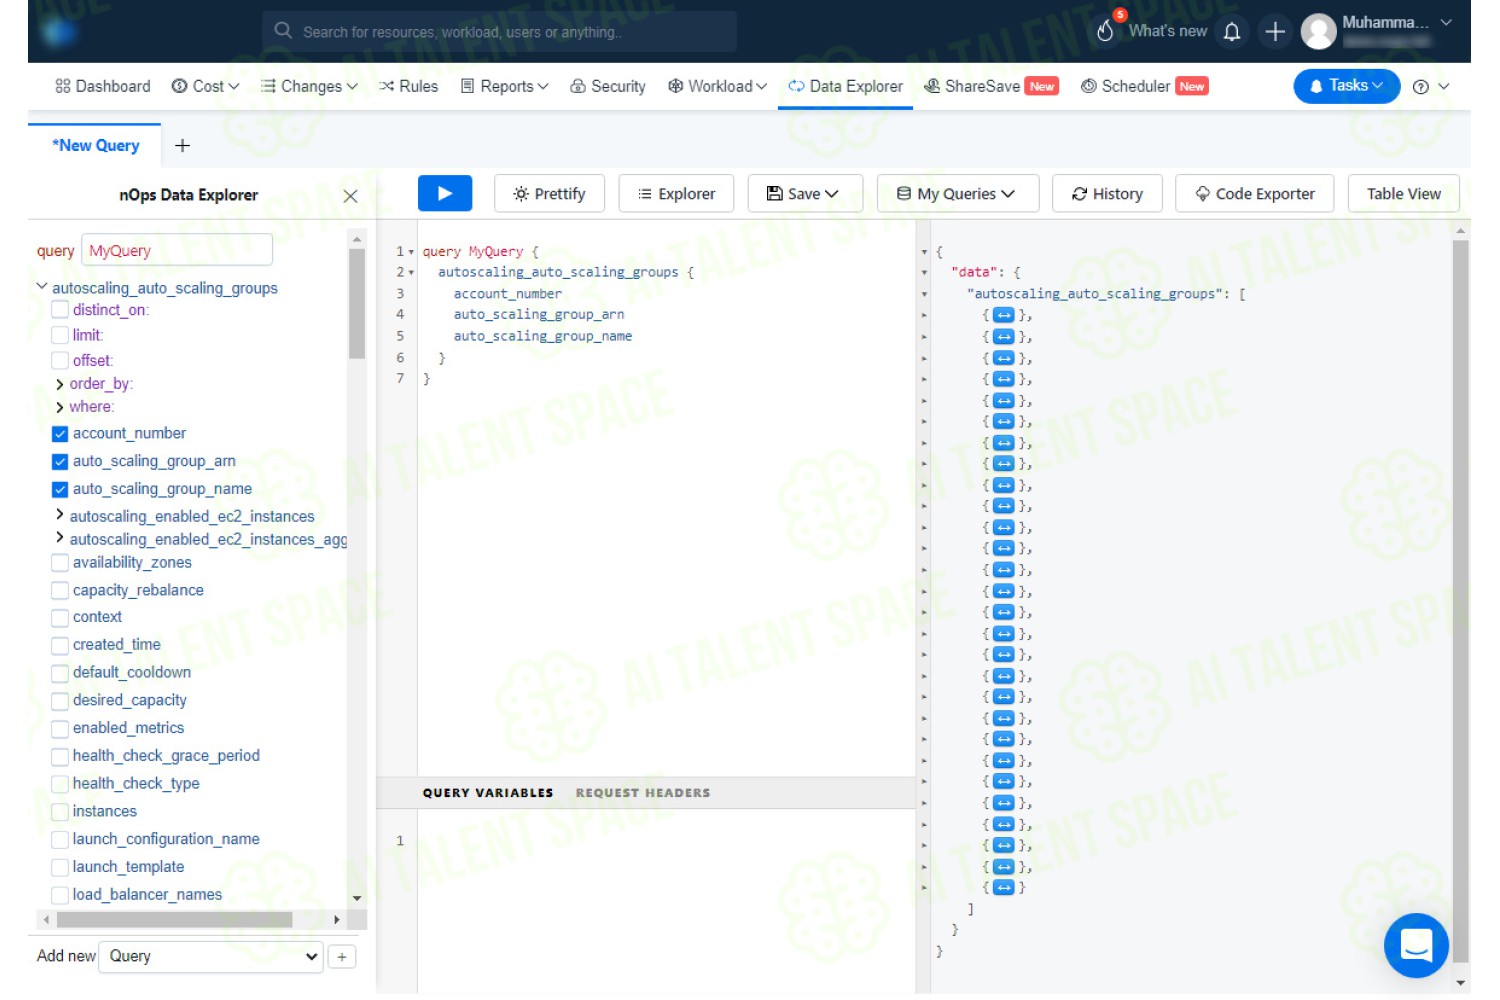1500x1000 pixels.
Task: Open the Code Exporter
Action: click(x=1255, y=194)
